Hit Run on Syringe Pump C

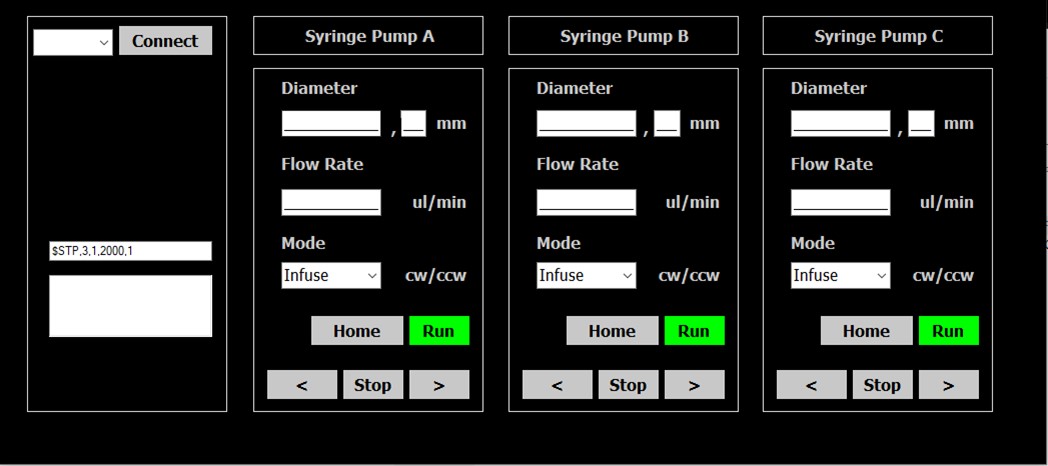coord(948,331)
